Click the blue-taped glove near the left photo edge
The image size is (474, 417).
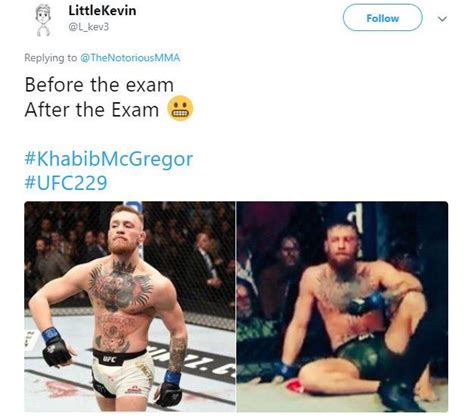click(56, 347)
